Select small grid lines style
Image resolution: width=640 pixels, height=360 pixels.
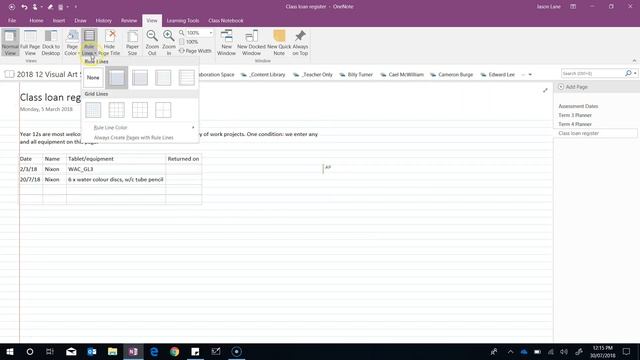(x=93, y=110)
